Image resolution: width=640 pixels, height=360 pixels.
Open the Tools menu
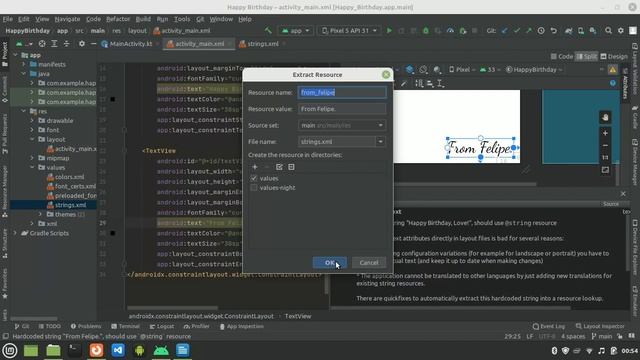(182, 19)
